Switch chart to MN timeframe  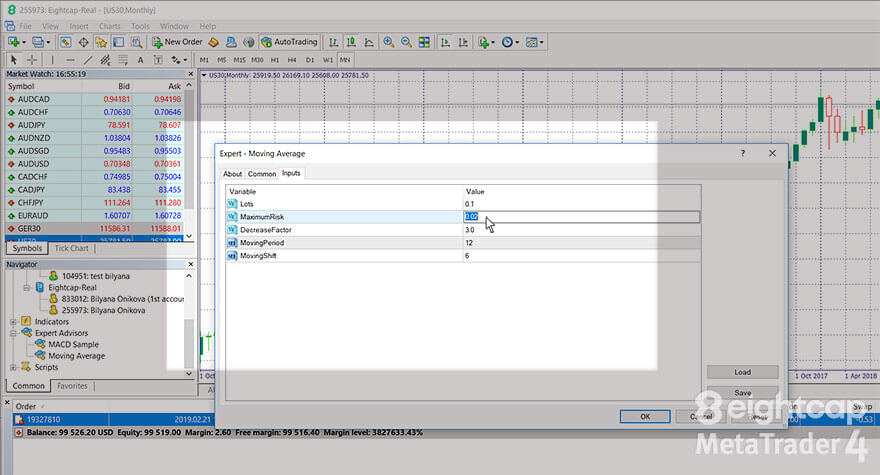[x=345, y=60]
